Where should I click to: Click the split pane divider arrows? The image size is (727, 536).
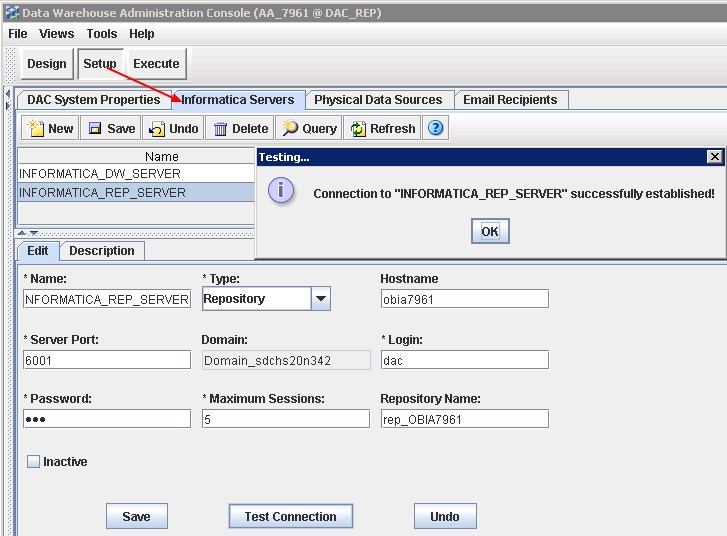(x=28, y=232)
